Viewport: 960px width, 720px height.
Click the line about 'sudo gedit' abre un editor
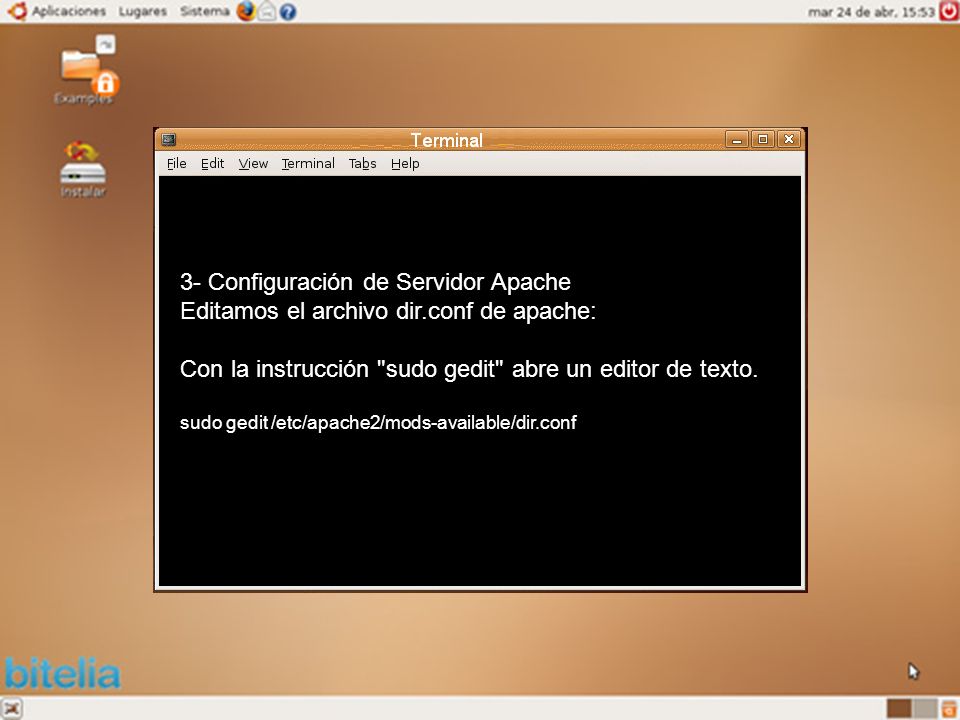click(469, 369)
